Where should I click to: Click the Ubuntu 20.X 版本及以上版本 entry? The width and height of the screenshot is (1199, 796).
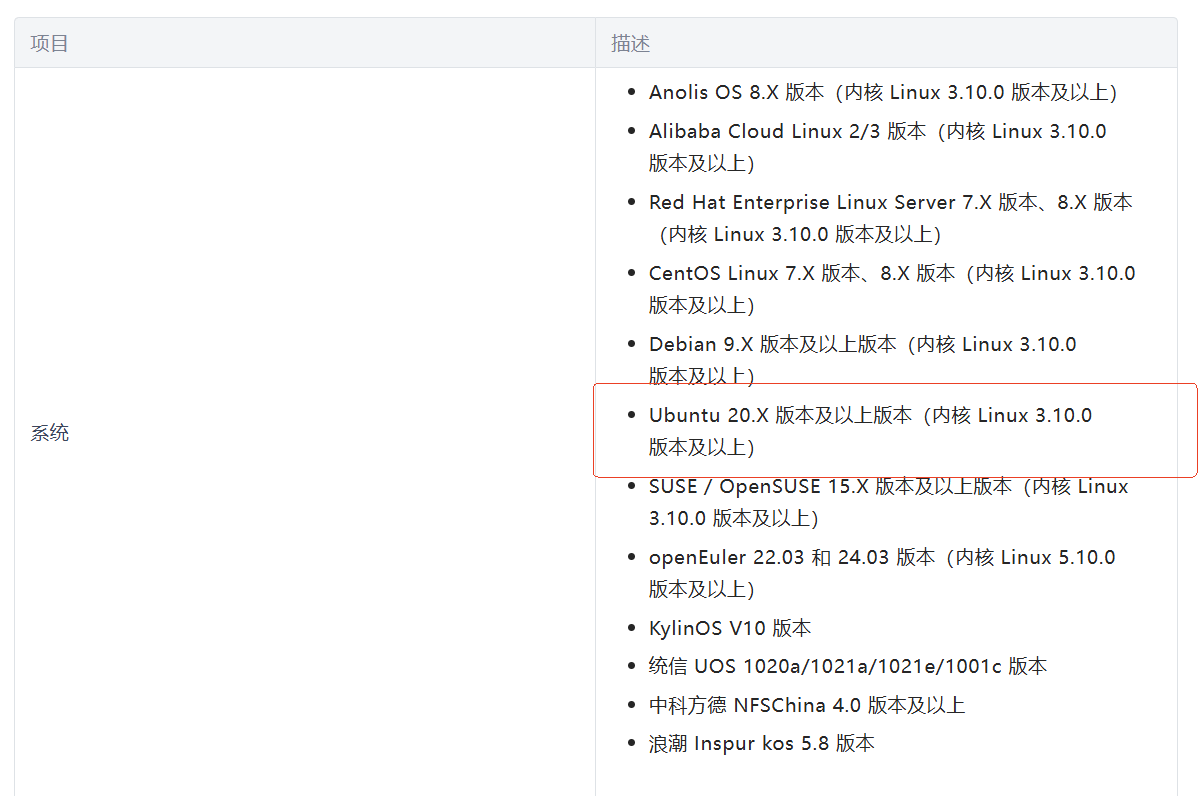point(870,431)
